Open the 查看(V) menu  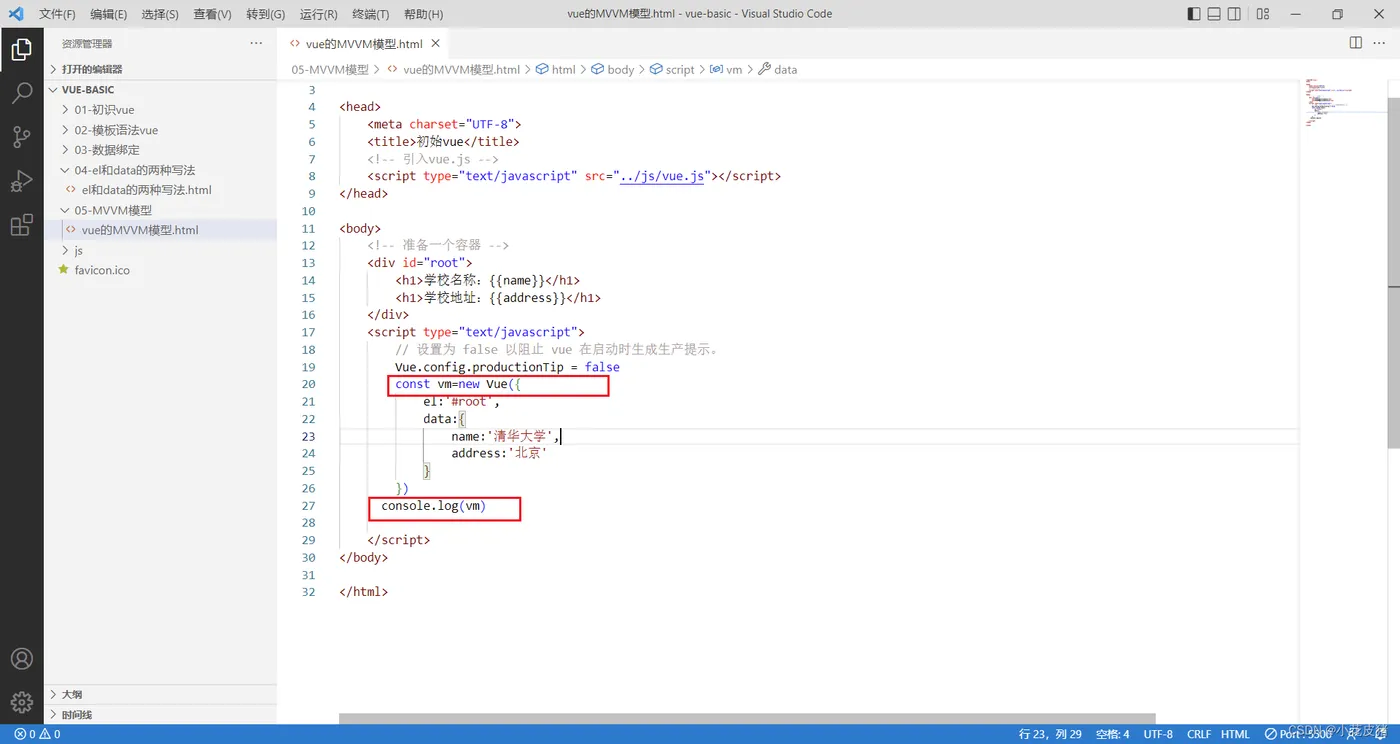tap(212, 14)
